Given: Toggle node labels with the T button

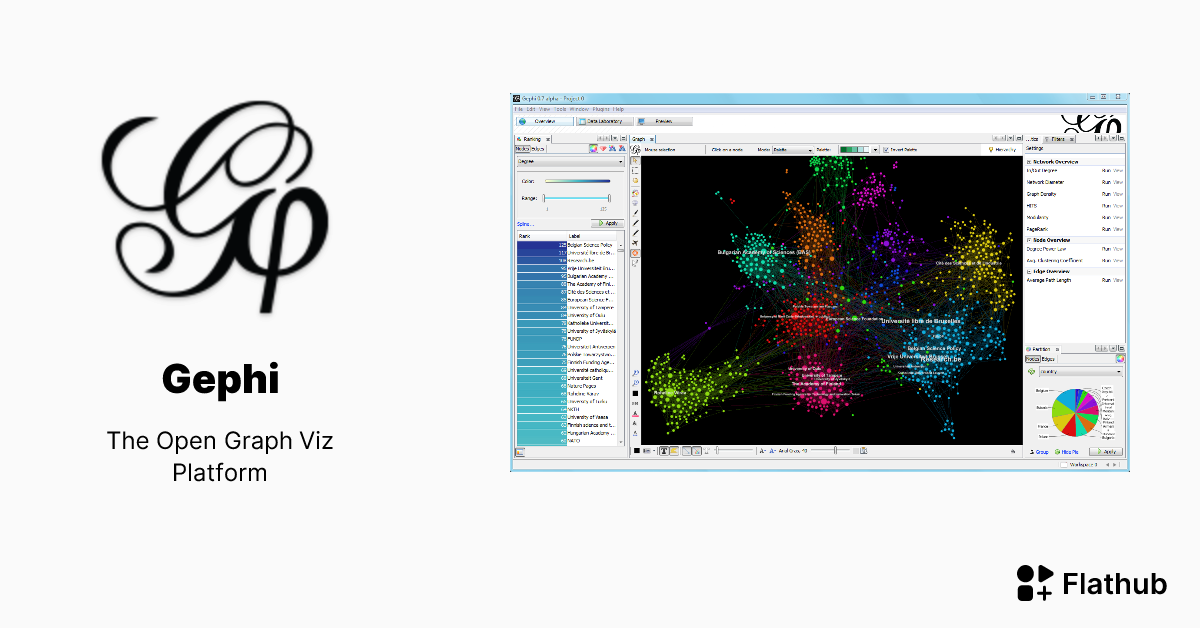Looking at the screenshot, I should (663, 450).
